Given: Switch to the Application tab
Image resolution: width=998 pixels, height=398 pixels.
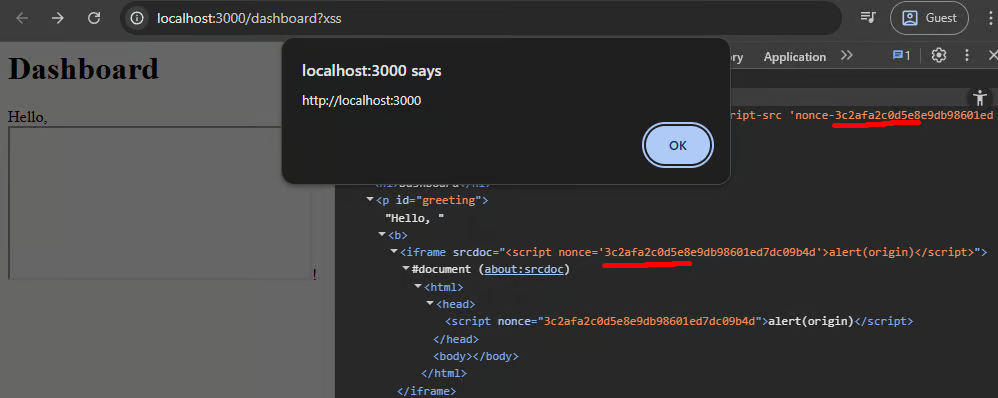Looking at the screenshot, I should tap(795, 57).
